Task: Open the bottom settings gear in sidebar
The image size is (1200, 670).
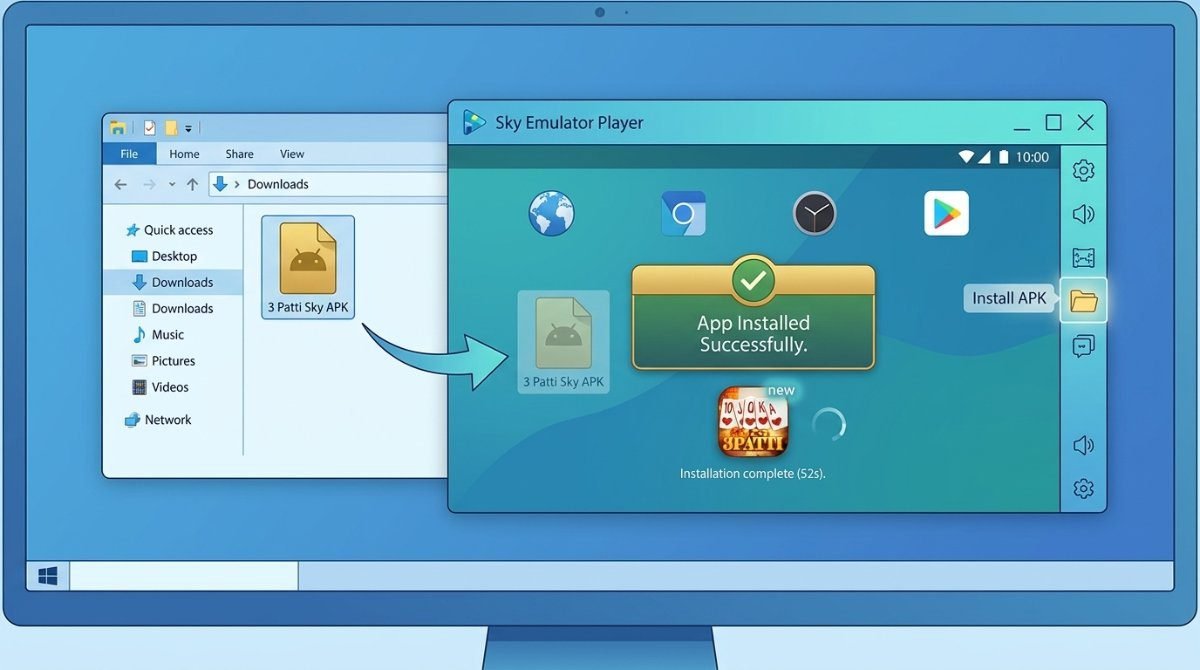Action: pos(1083,489)
